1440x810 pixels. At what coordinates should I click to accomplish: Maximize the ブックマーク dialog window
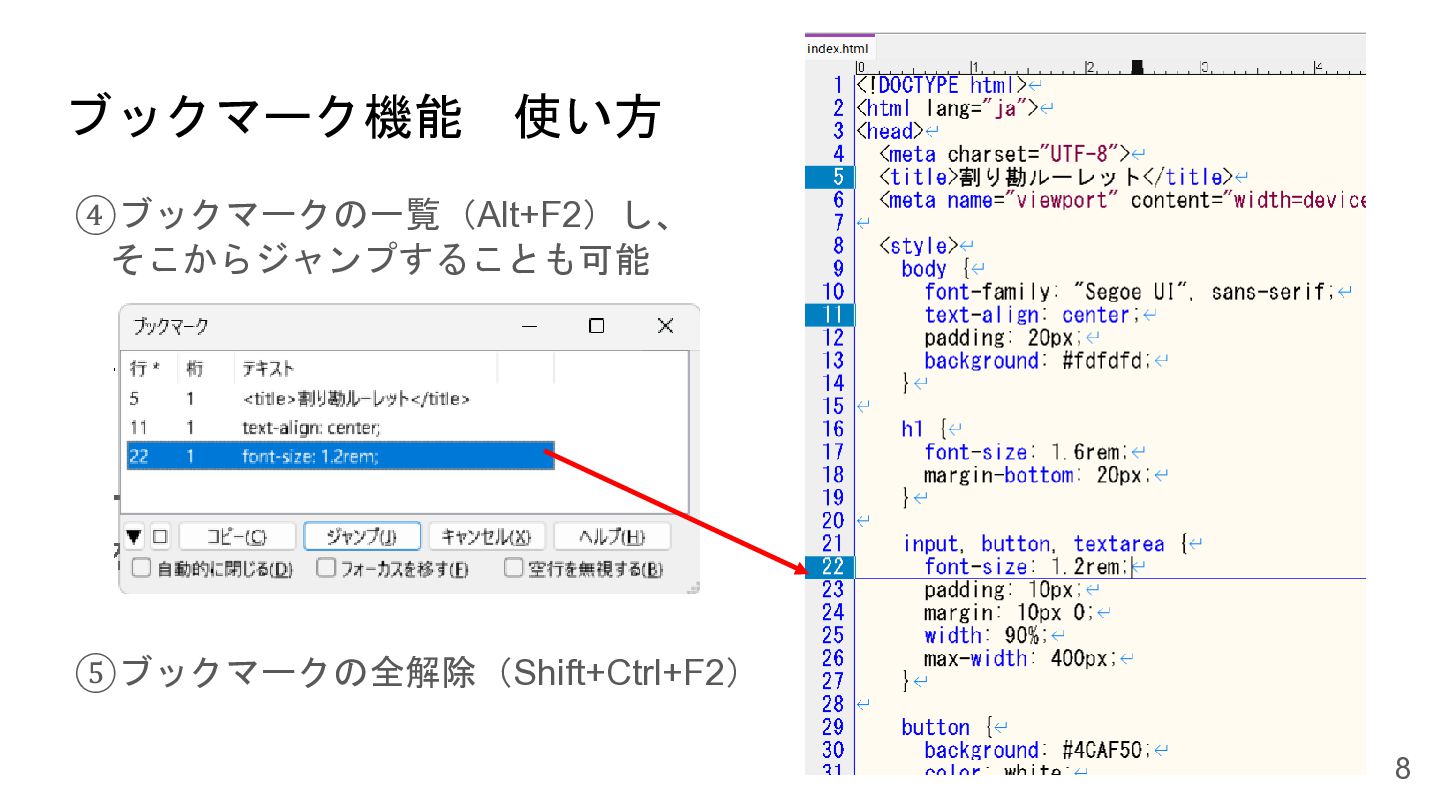pyautogui.click(x=597, y=326)
